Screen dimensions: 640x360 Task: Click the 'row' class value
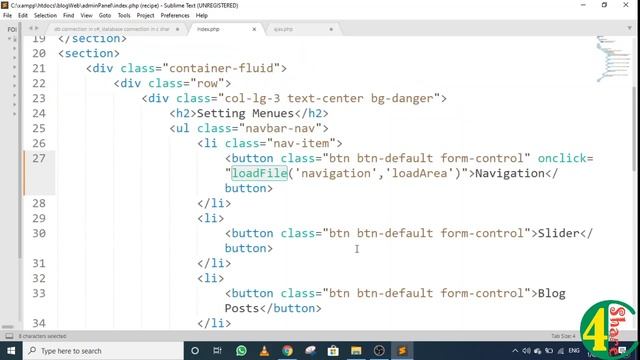click(207, 83)
